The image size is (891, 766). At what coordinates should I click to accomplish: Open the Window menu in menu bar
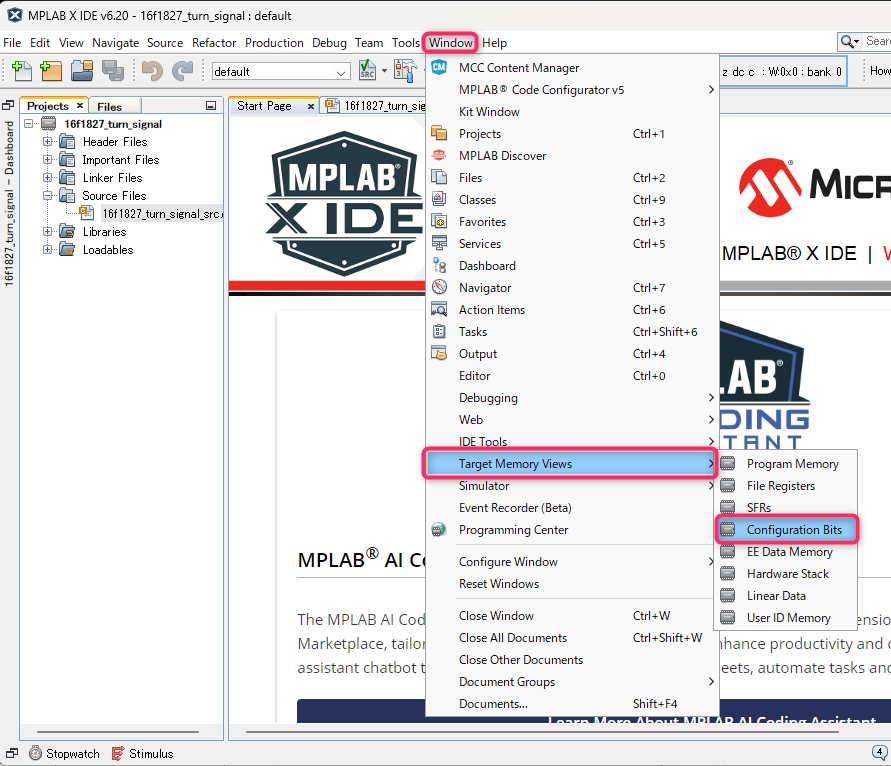450,43
